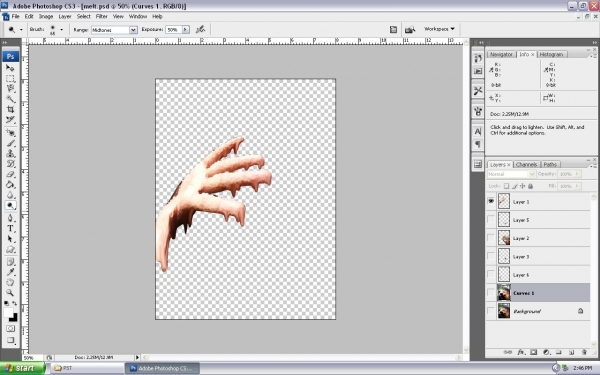Image resolution: width=600 pixels, height=375 pixels.
Task: Show Layer 5 visibility
Action: click(491, 219)
